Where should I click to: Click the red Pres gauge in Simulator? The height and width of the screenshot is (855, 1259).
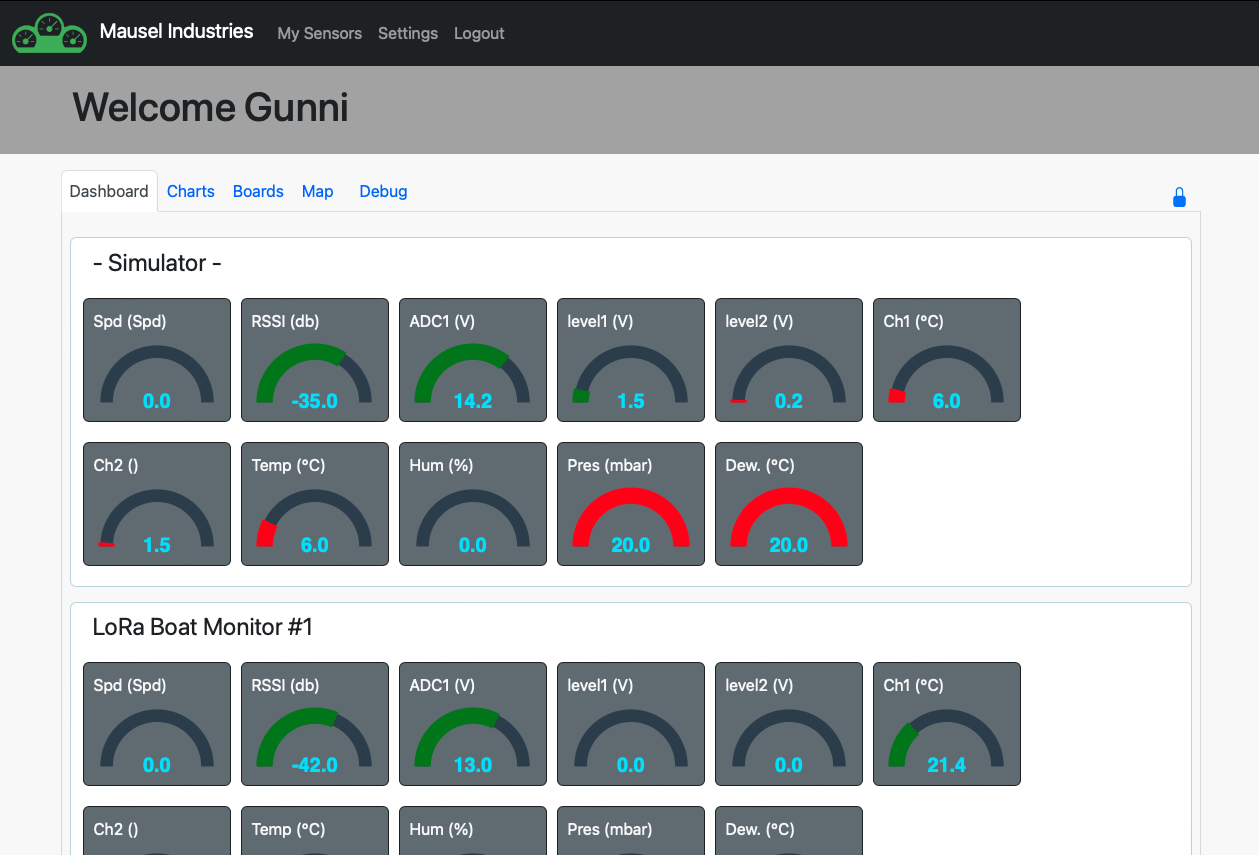tap(630, 503)
